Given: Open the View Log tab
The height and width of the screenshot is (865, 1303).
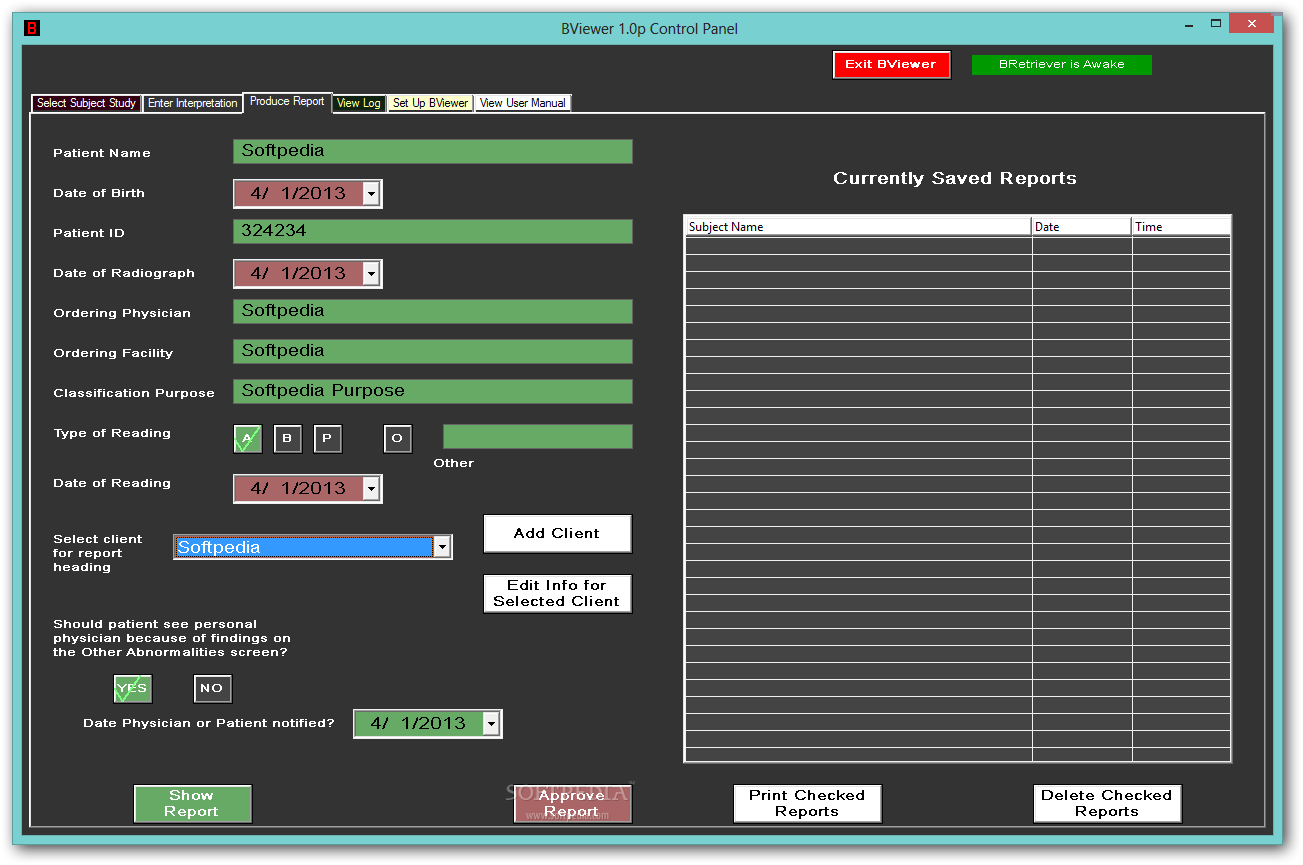Looking at the screenshot, I should [358, 103].
